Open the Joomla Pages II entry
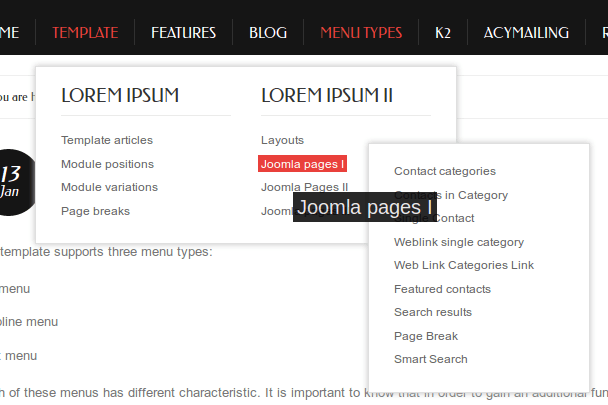 tap(304, 187)
